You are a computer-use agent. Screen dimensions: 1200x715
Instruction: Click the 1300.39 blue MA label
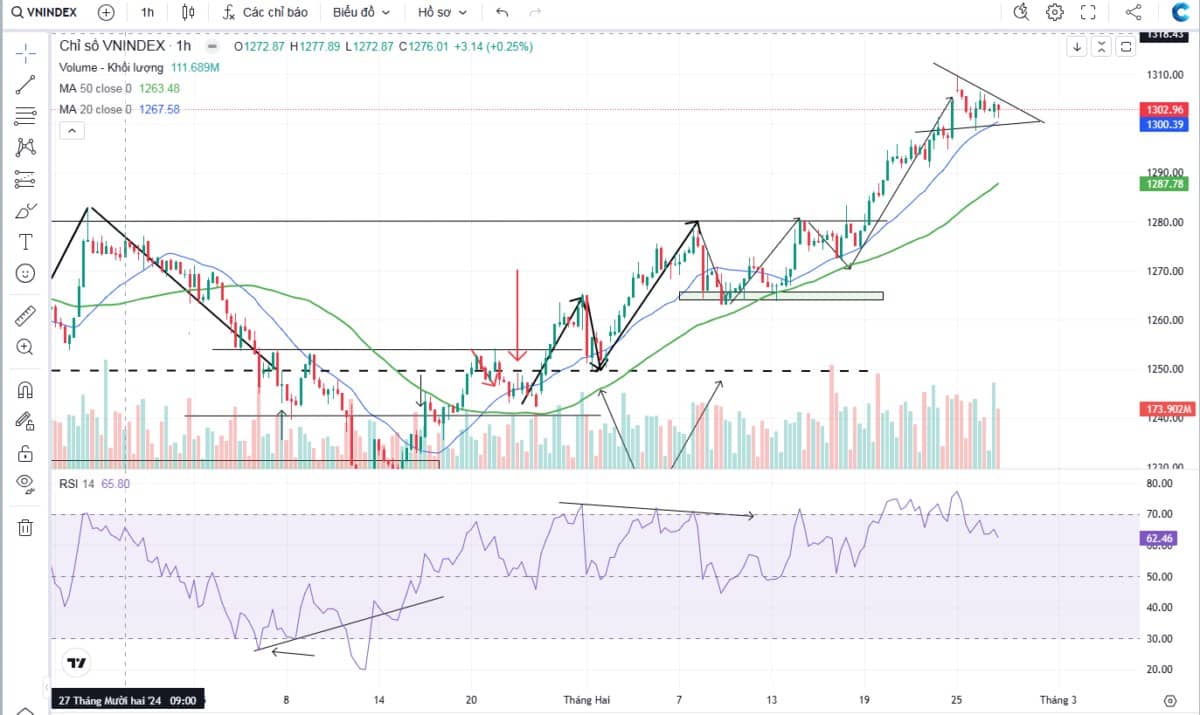(x=1164, y=124)
